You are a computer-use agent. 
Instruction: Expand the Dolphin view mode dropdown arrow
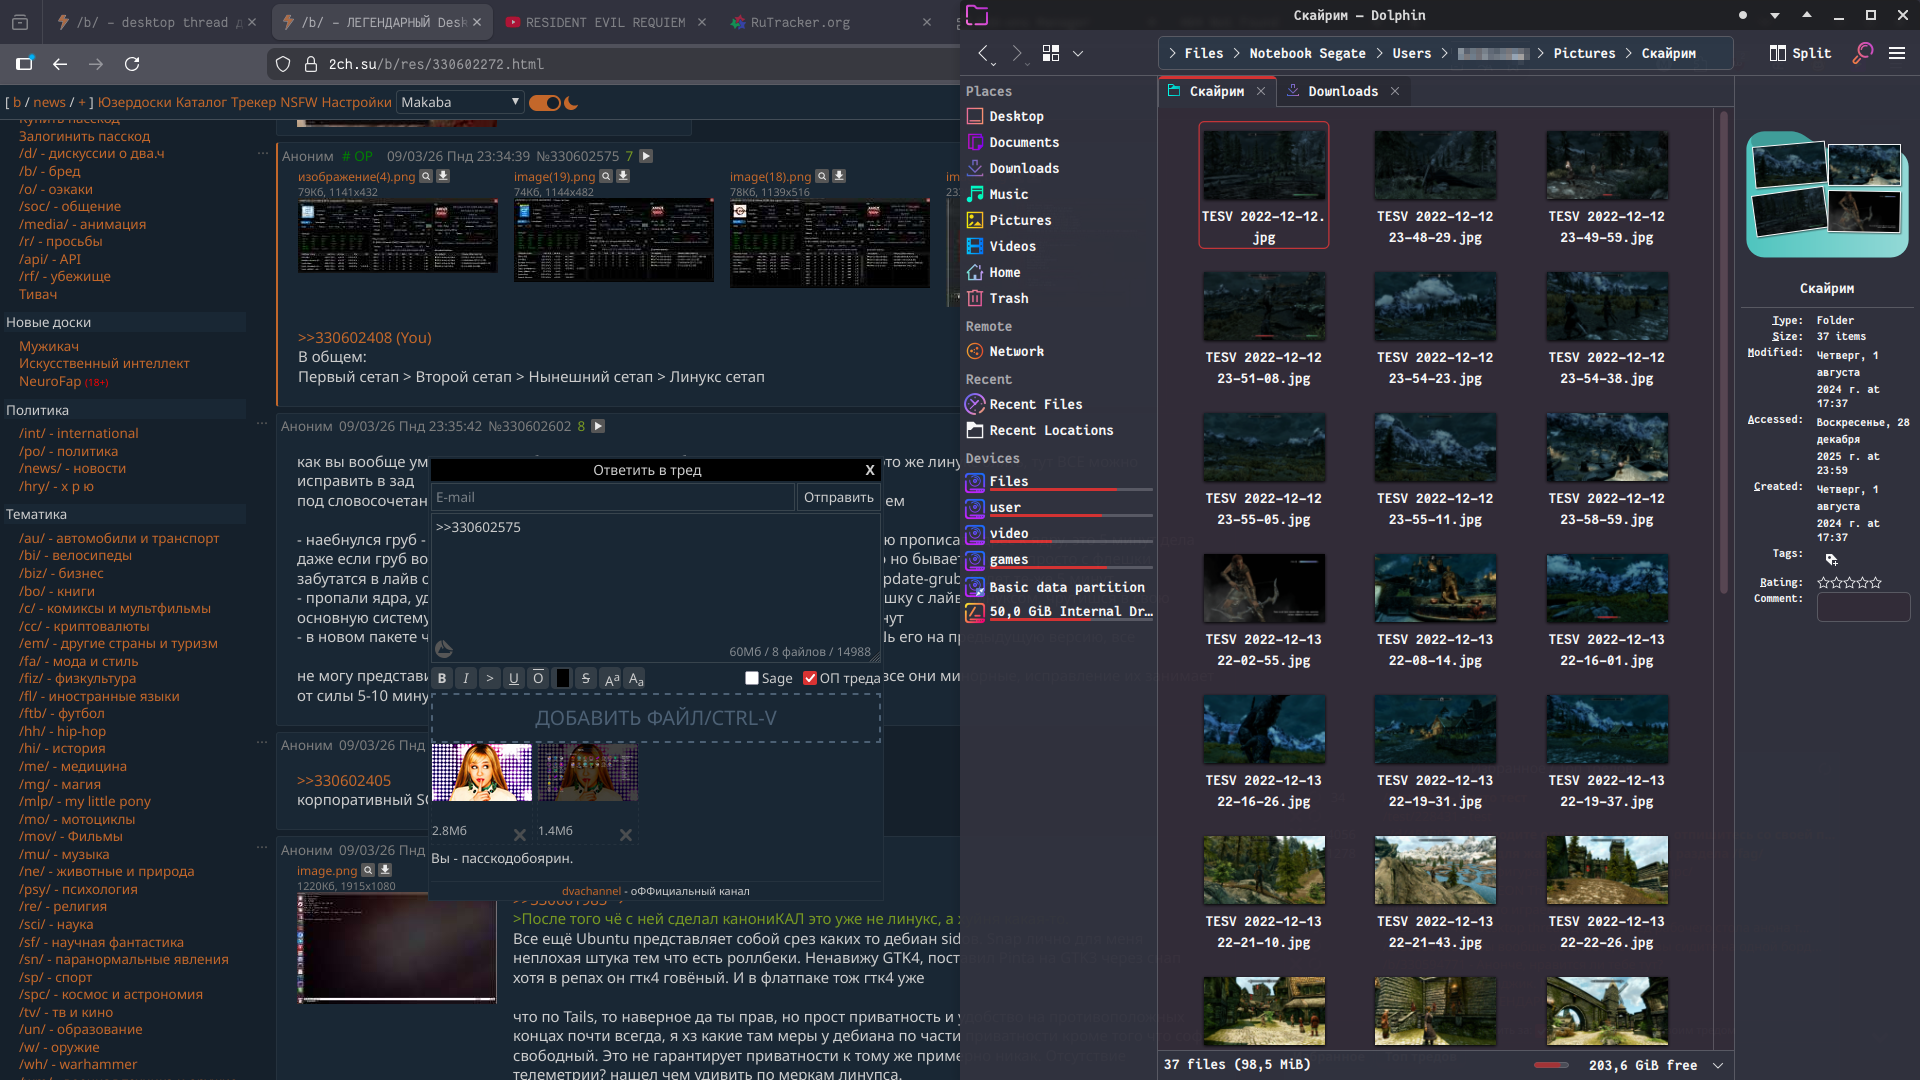point(1078,53)
